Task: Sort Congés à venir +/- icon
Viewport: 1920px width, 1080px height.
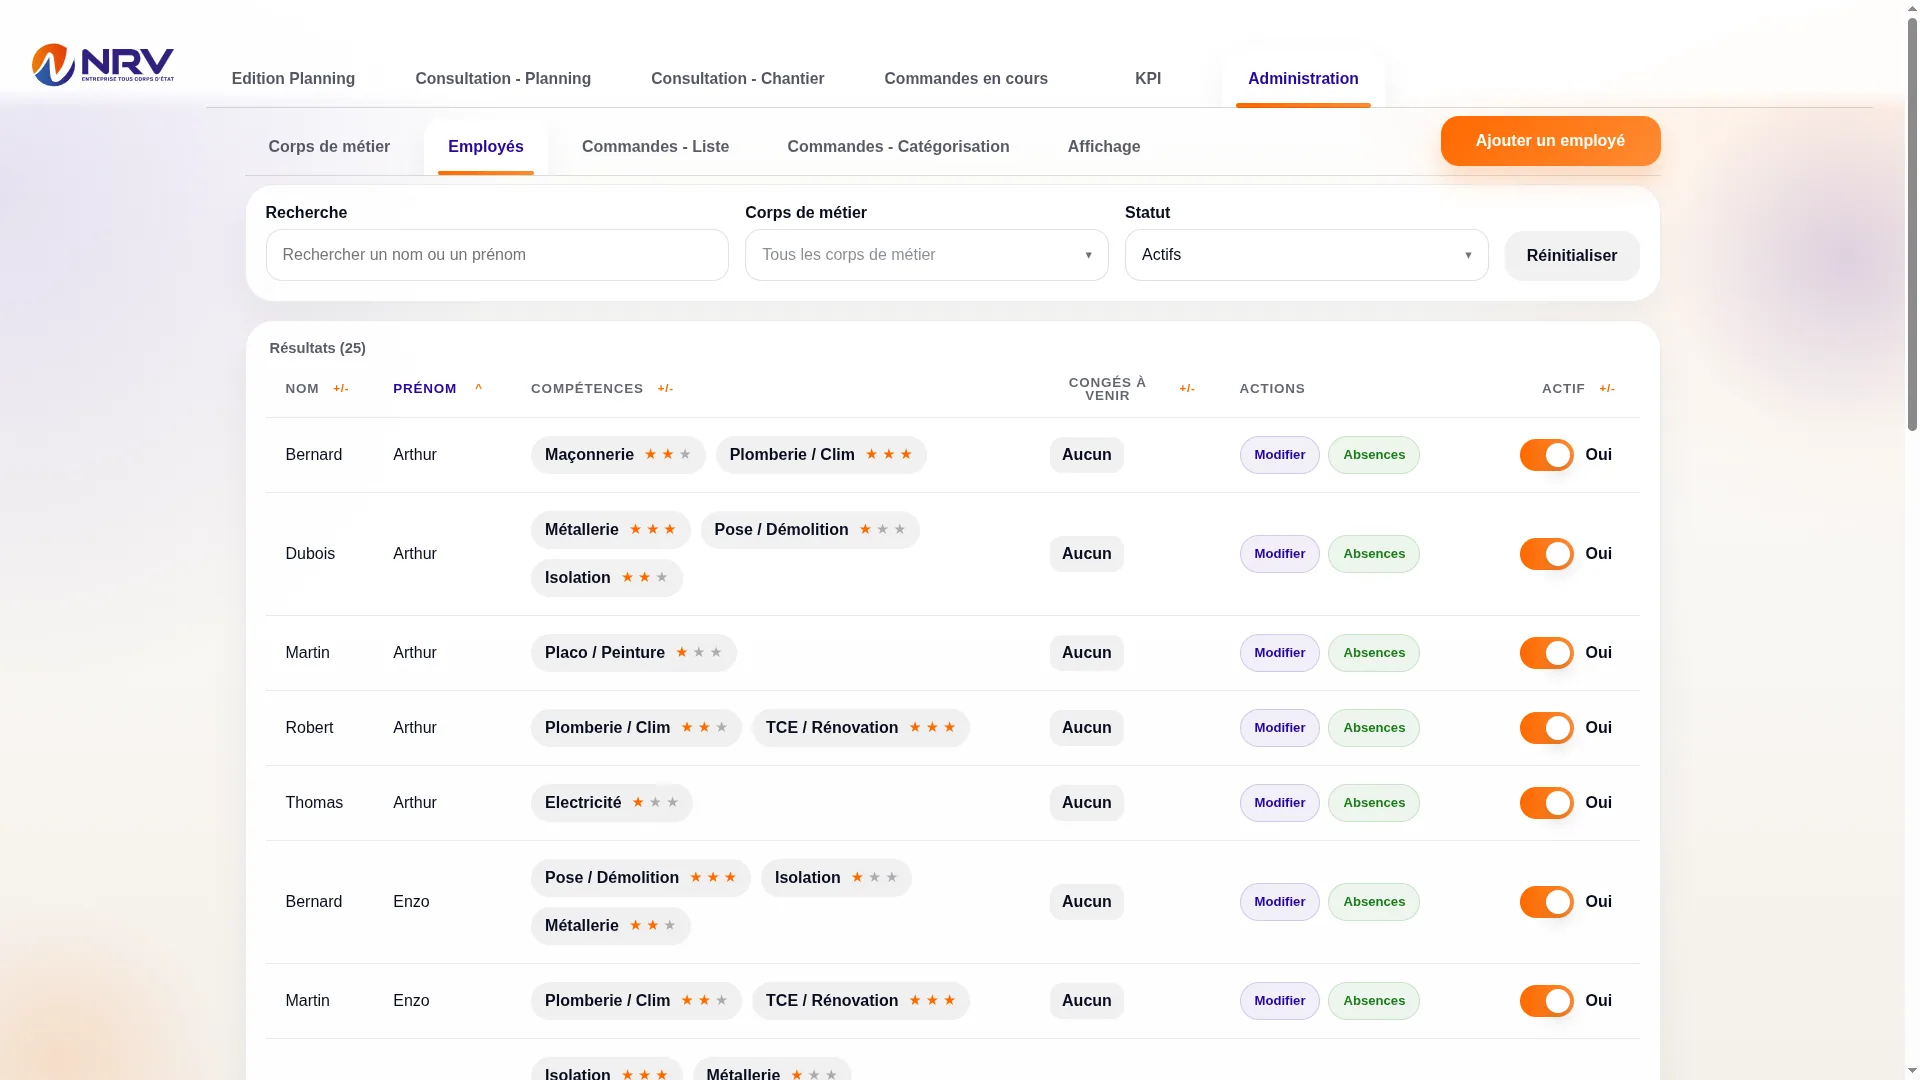Action: 1187,389
